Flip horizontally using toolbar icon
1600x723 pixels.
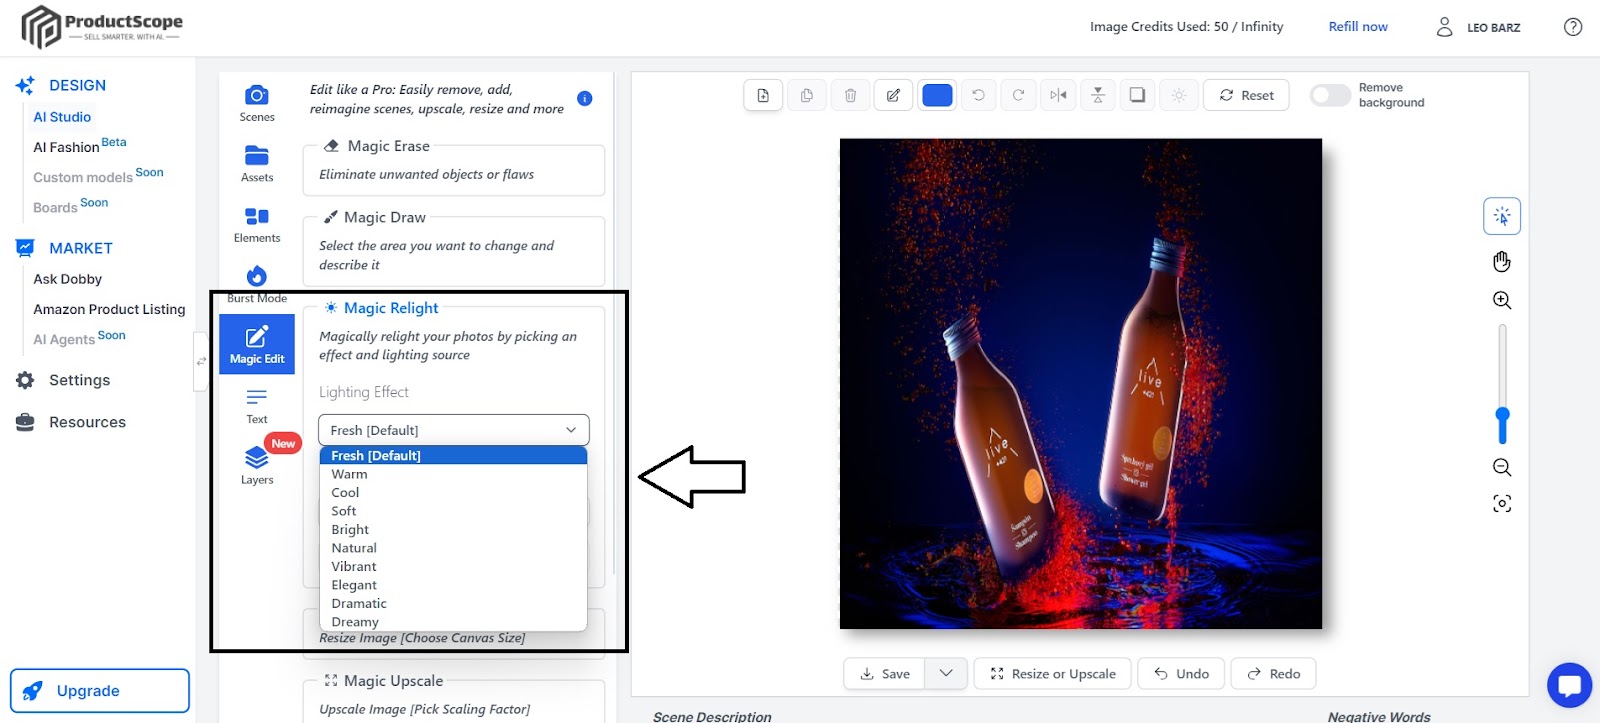(1058, 95)
